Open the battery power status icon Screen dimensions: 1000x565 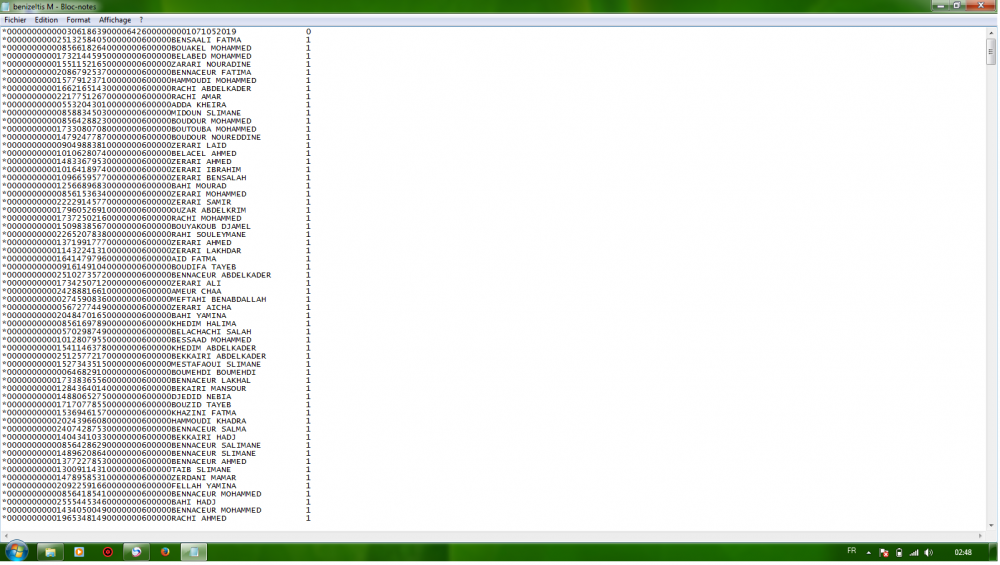(899, 552)
